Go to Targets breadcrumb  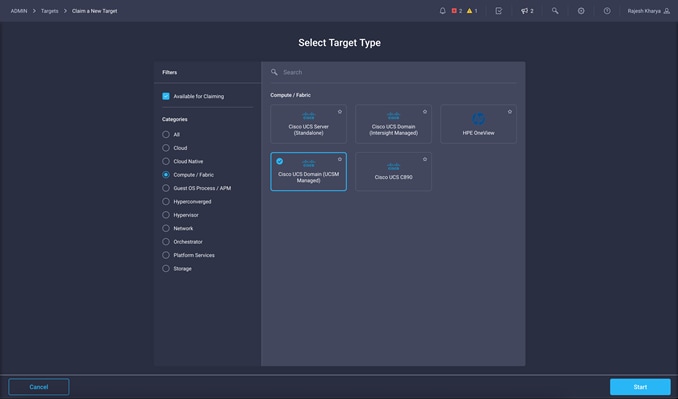[49, 11]
